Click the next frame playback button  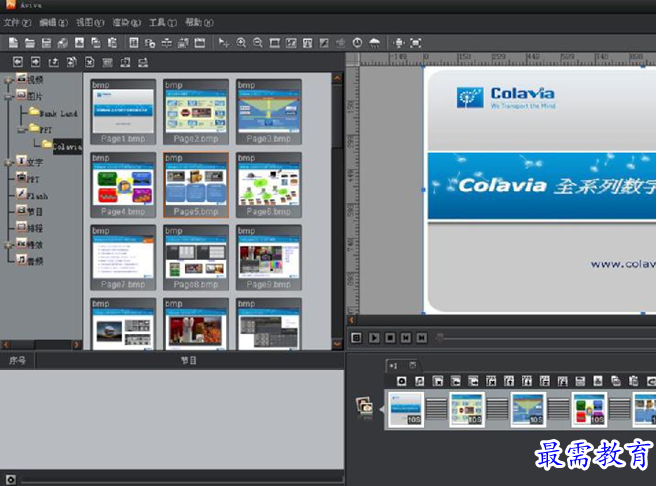[x=422, y=338]
